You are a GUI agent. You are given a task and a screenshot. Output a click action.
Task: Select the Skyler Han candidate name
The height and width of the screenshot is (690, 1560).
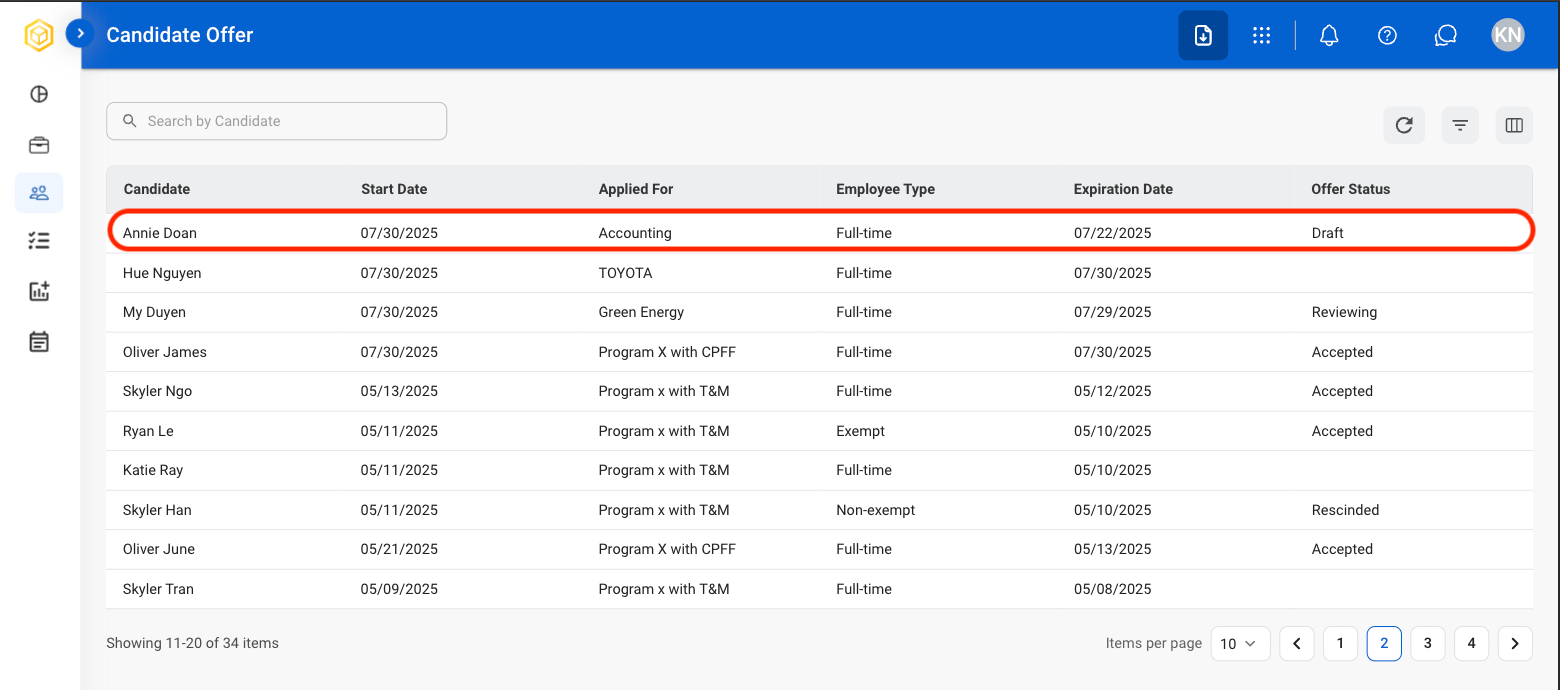(157, 510)
